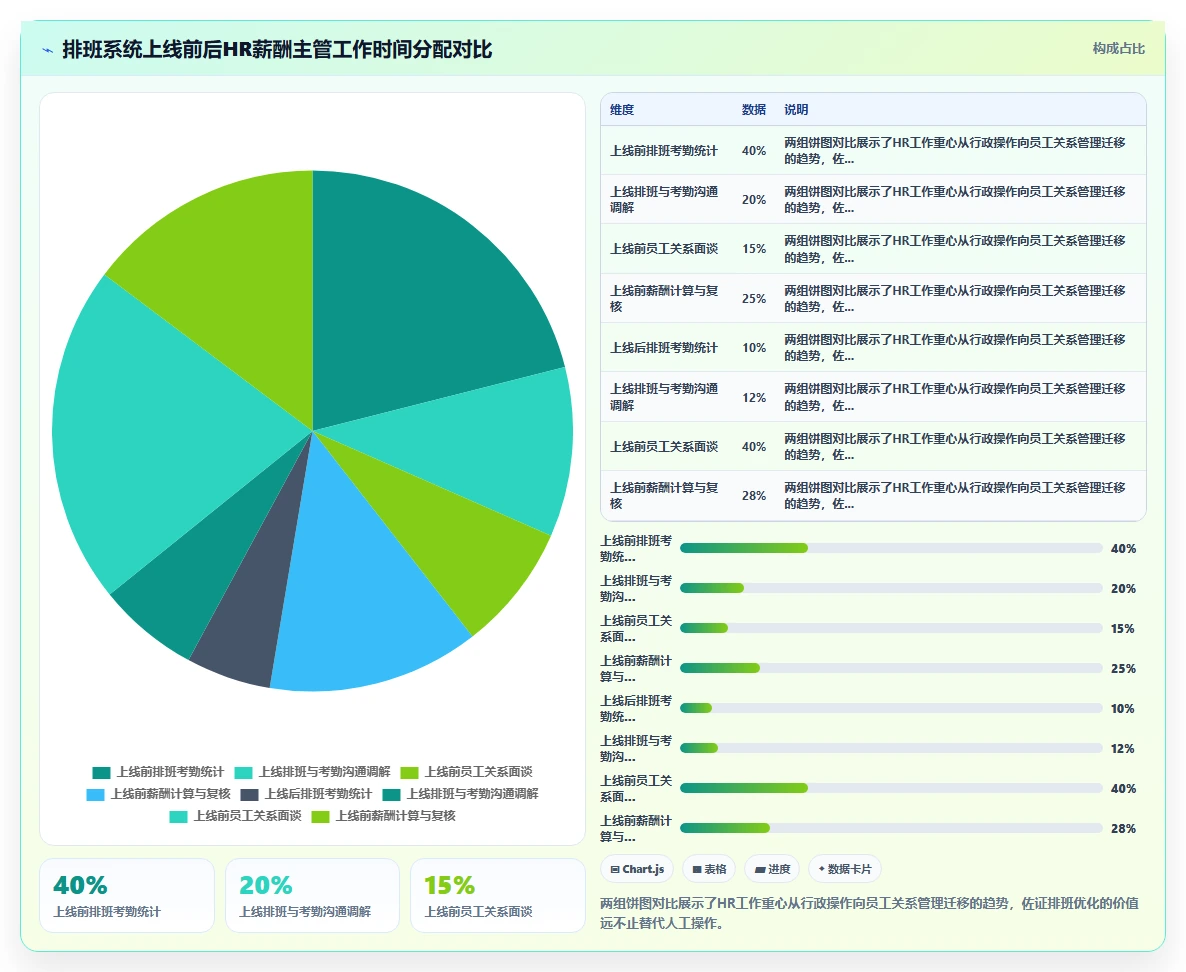
Task: Click the 上线前排班考勤… progress bar at 40%
Action: [891, 548]
